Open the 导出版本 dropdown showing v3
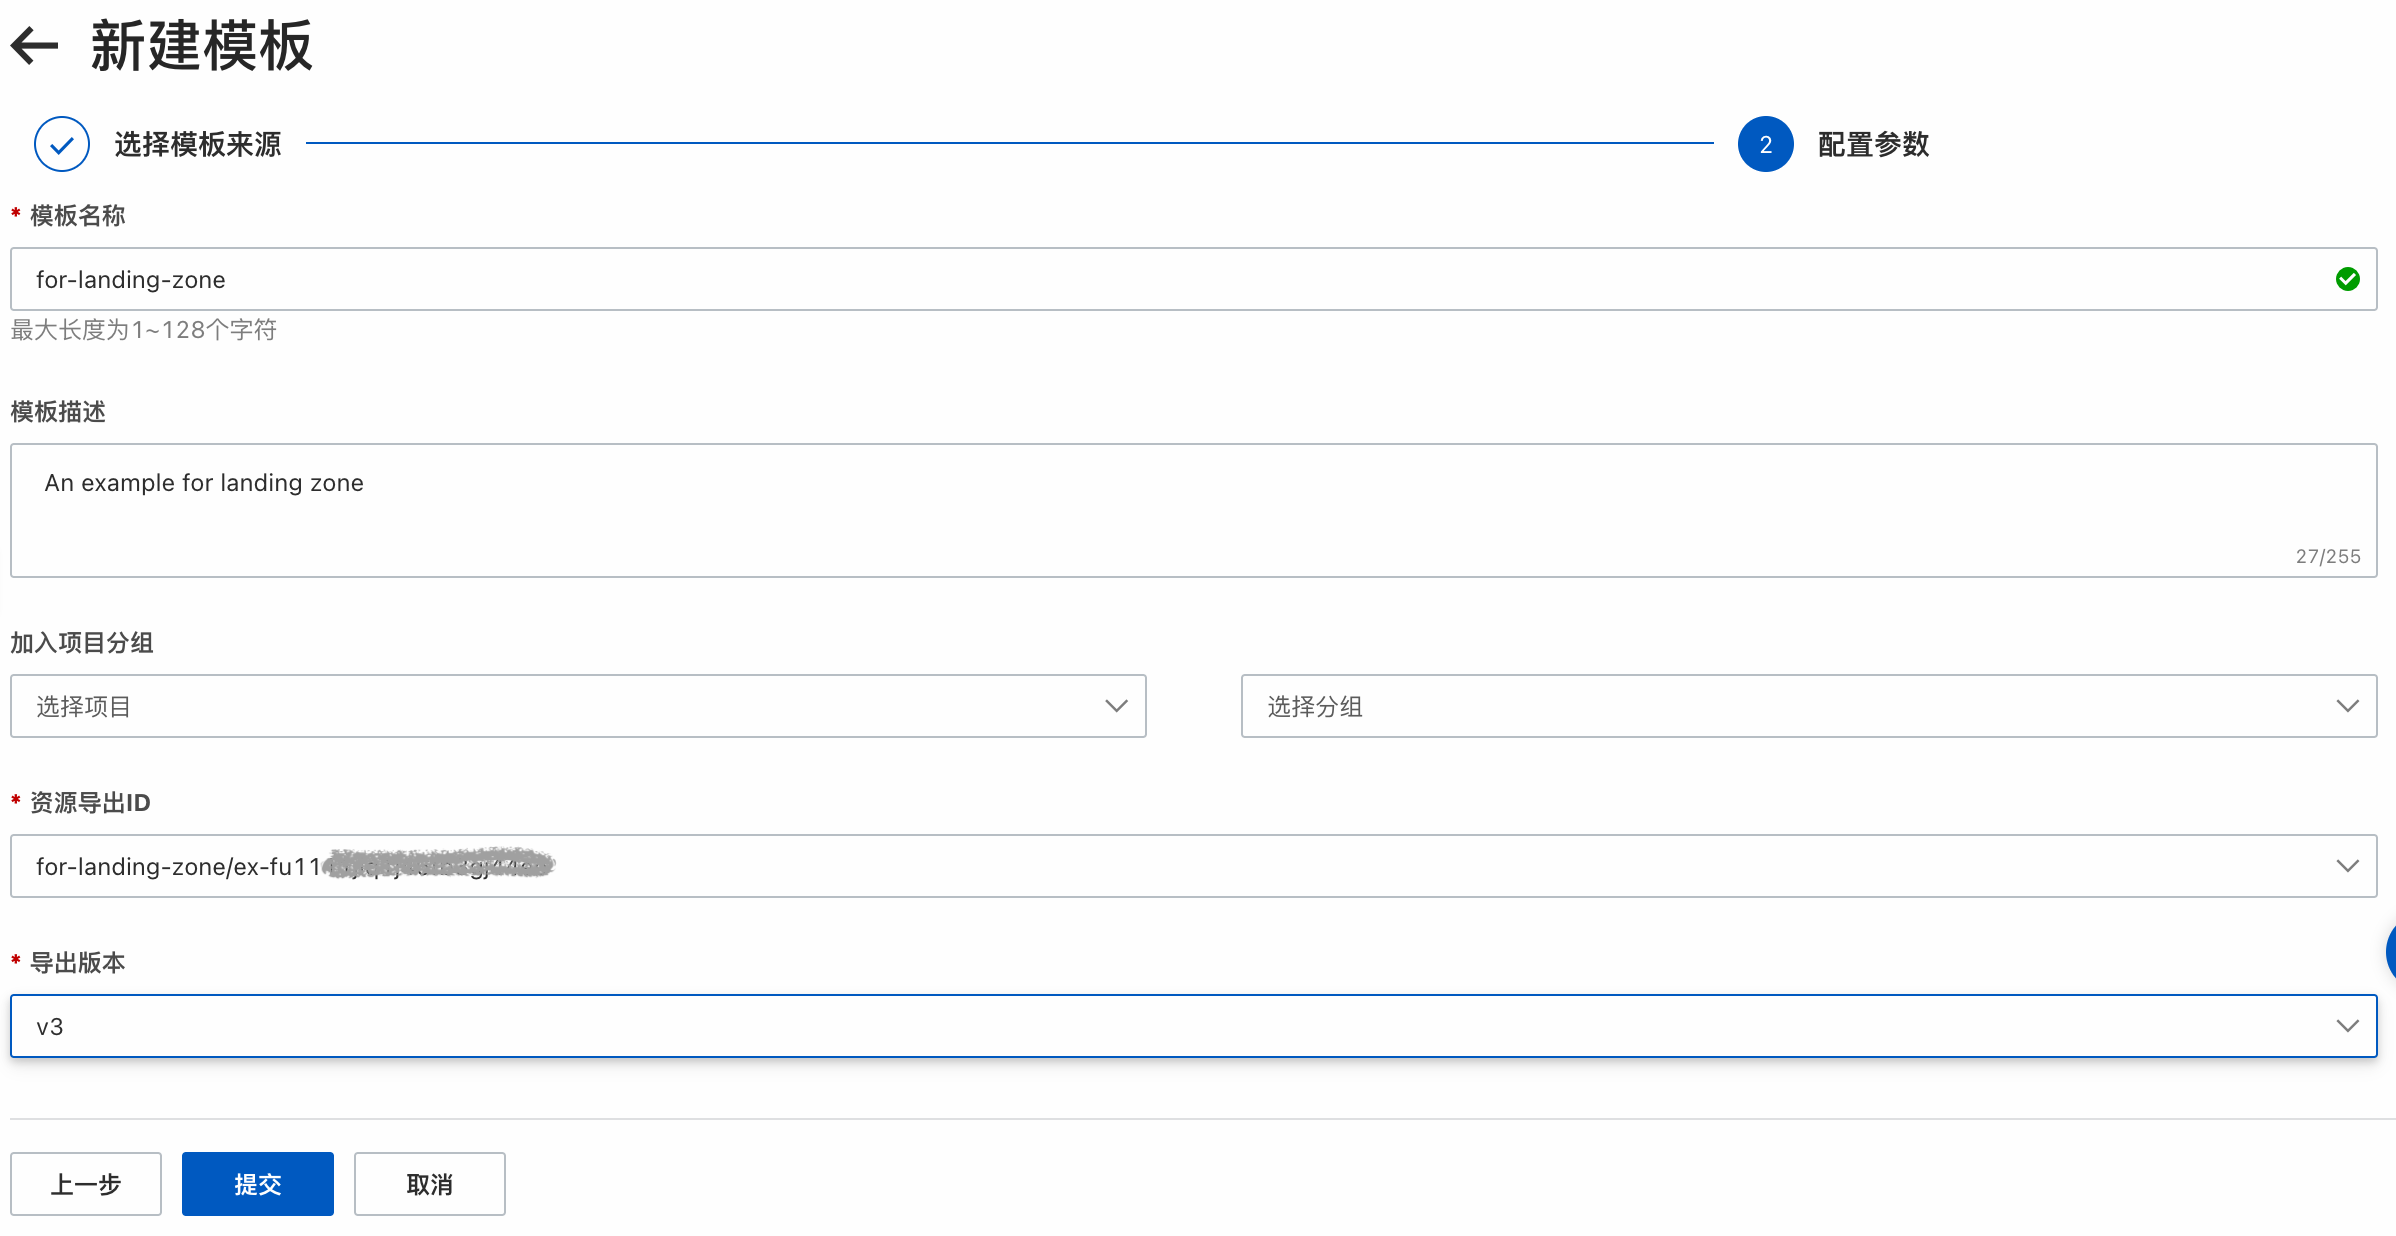The image size is (2396, 1236). point(1193,1026)
